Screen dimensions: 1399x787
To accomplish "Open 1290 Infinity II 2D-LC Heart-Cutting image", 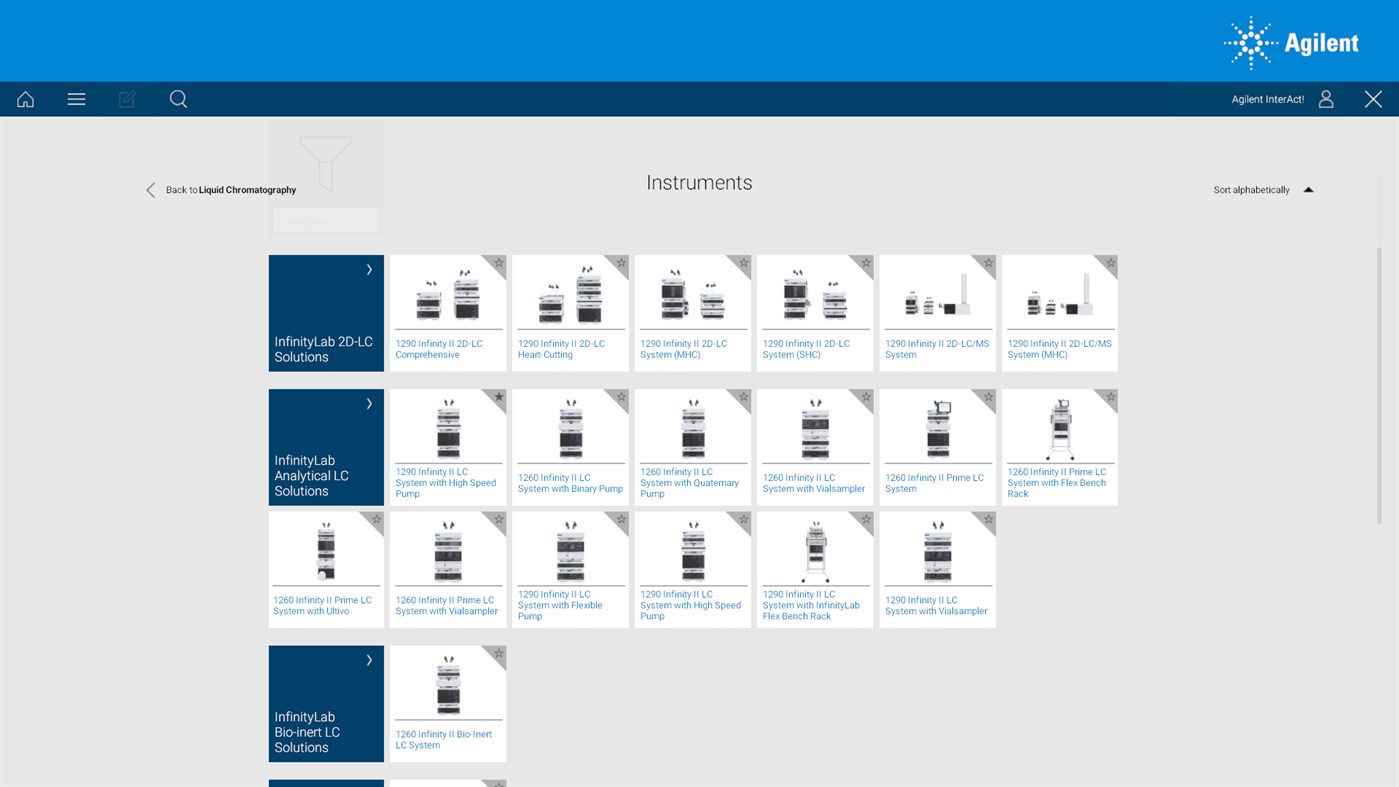I will point(570,295).
